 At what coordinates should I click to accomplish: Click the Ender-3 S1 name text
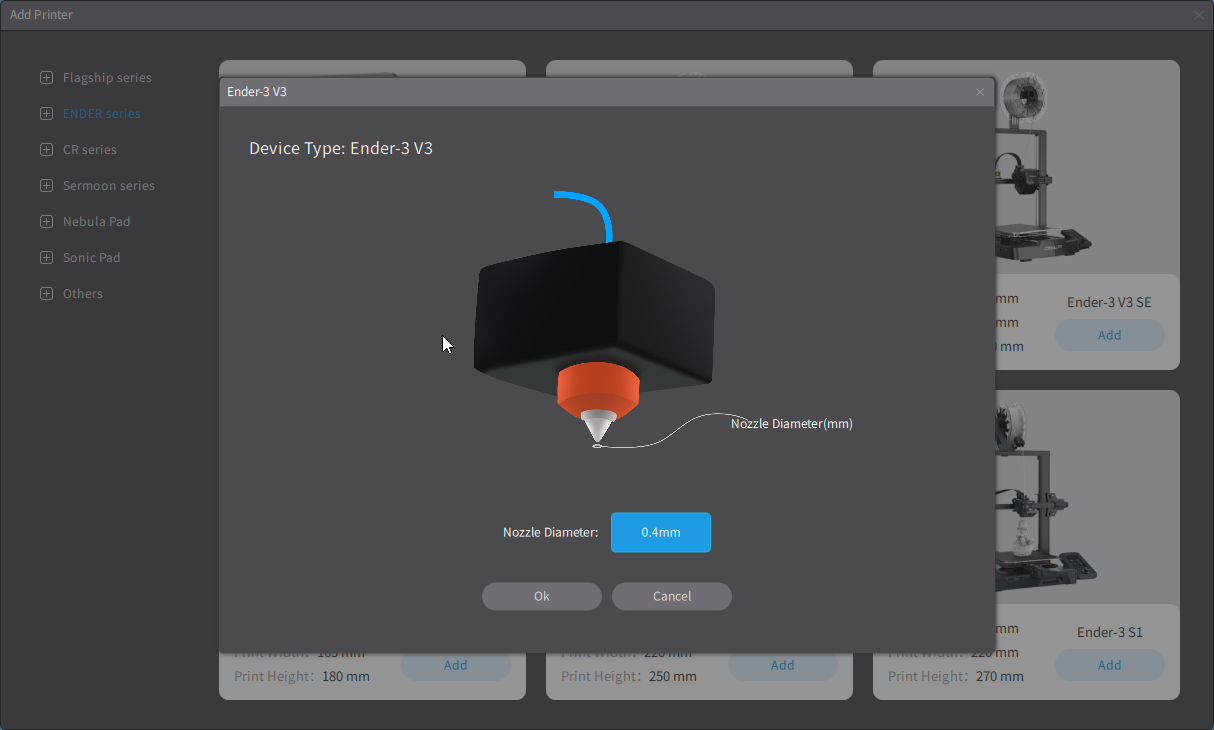[1110, 632]
